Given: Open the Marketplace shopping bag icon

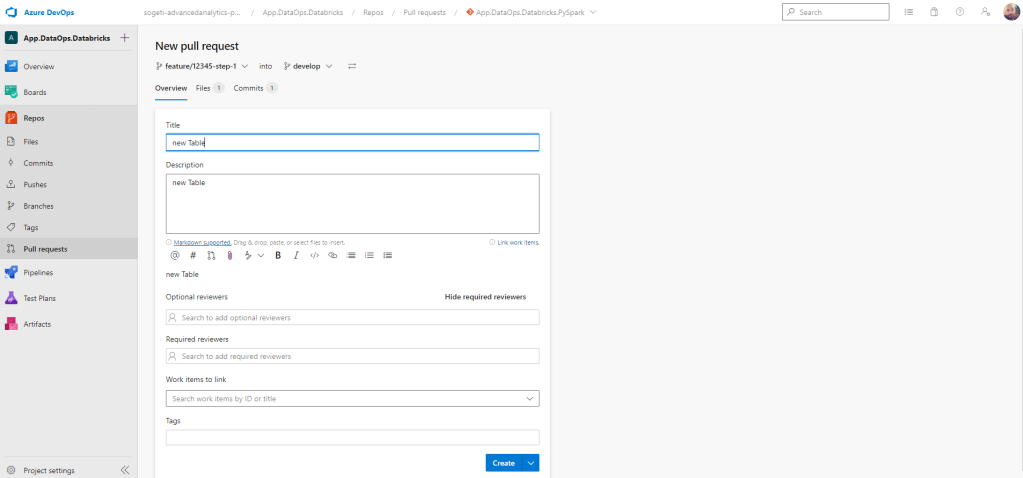Looking at the screenshot, I should [934, 12].
